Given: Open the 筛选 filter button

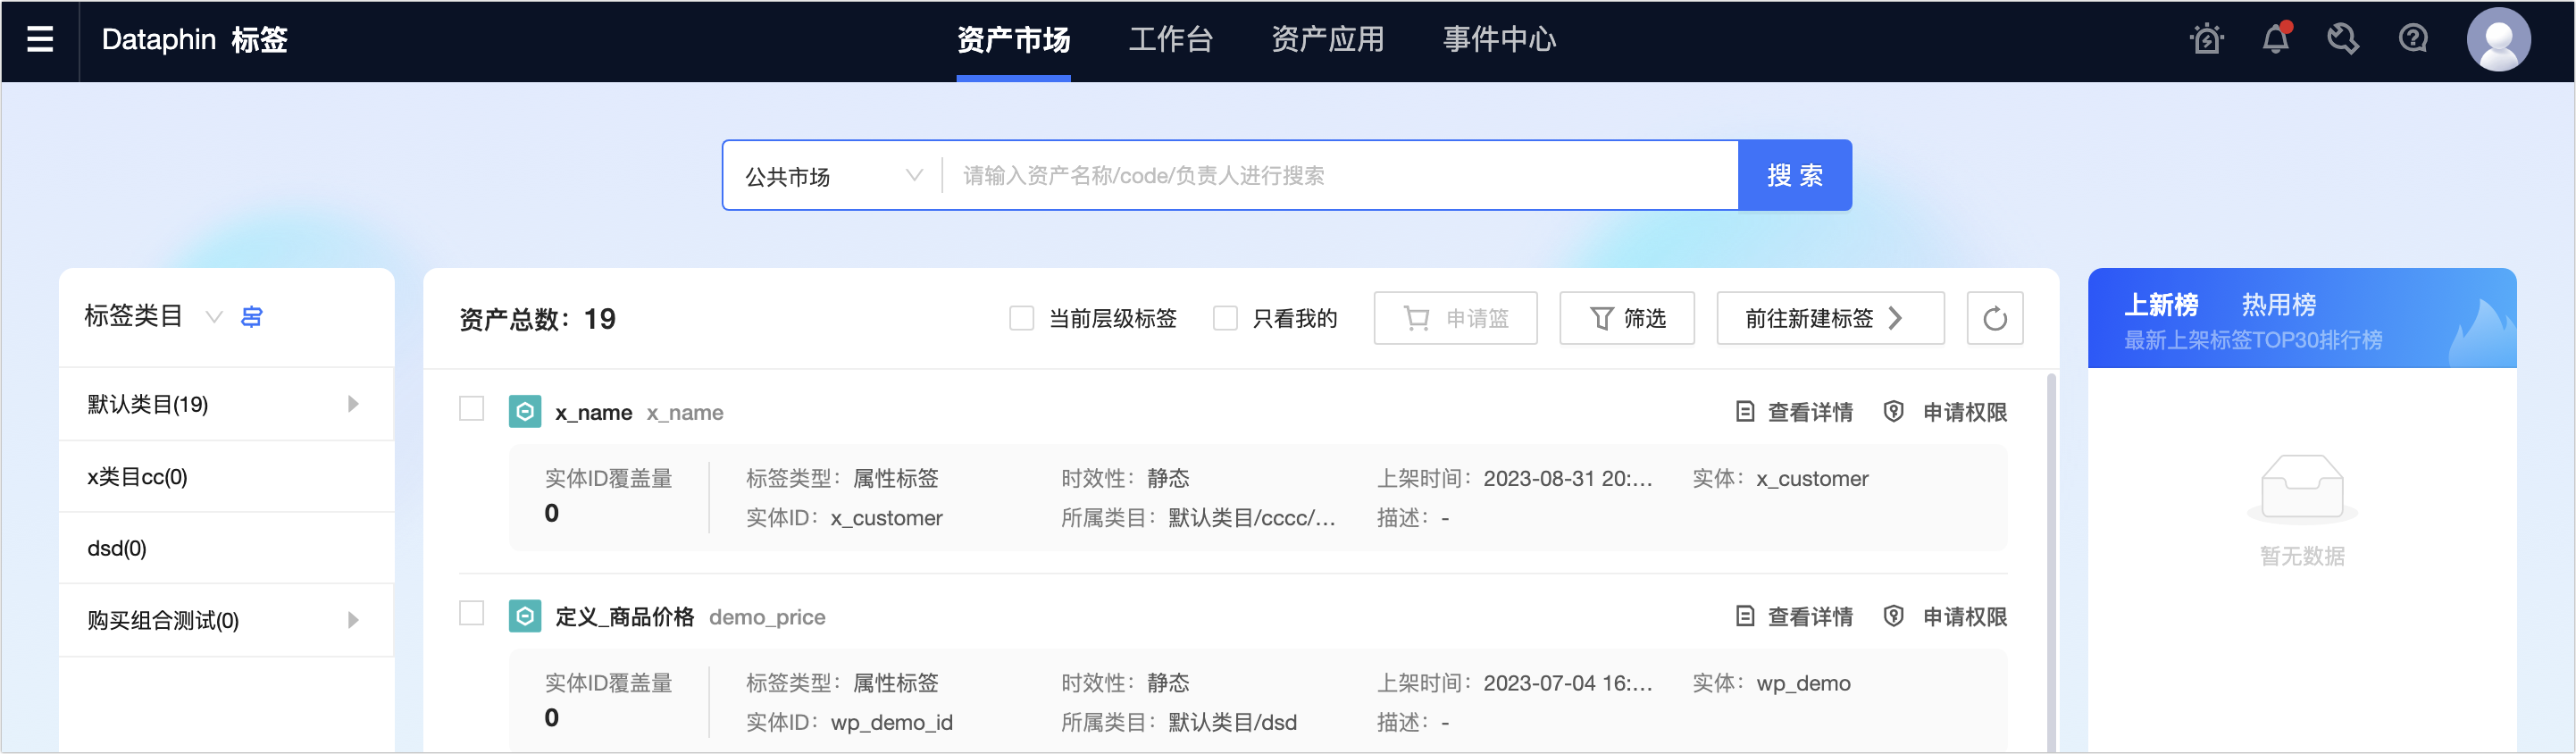Looking at the screenshot, I should click(x=1627, y=319).
